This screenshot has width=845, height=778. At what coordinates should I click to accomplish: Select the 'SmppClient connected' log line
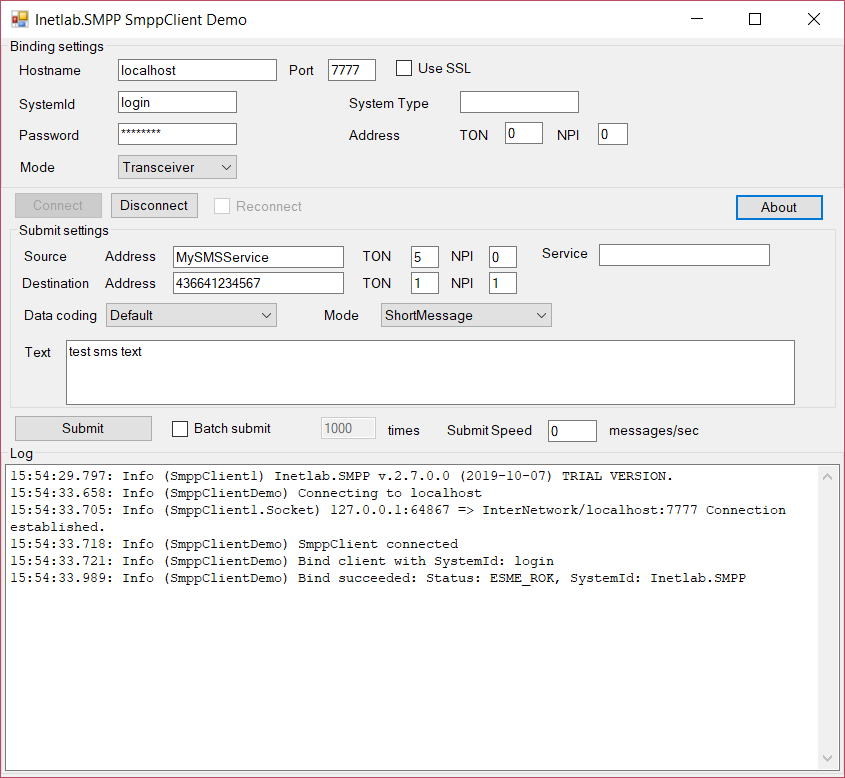tap(234, 544)
